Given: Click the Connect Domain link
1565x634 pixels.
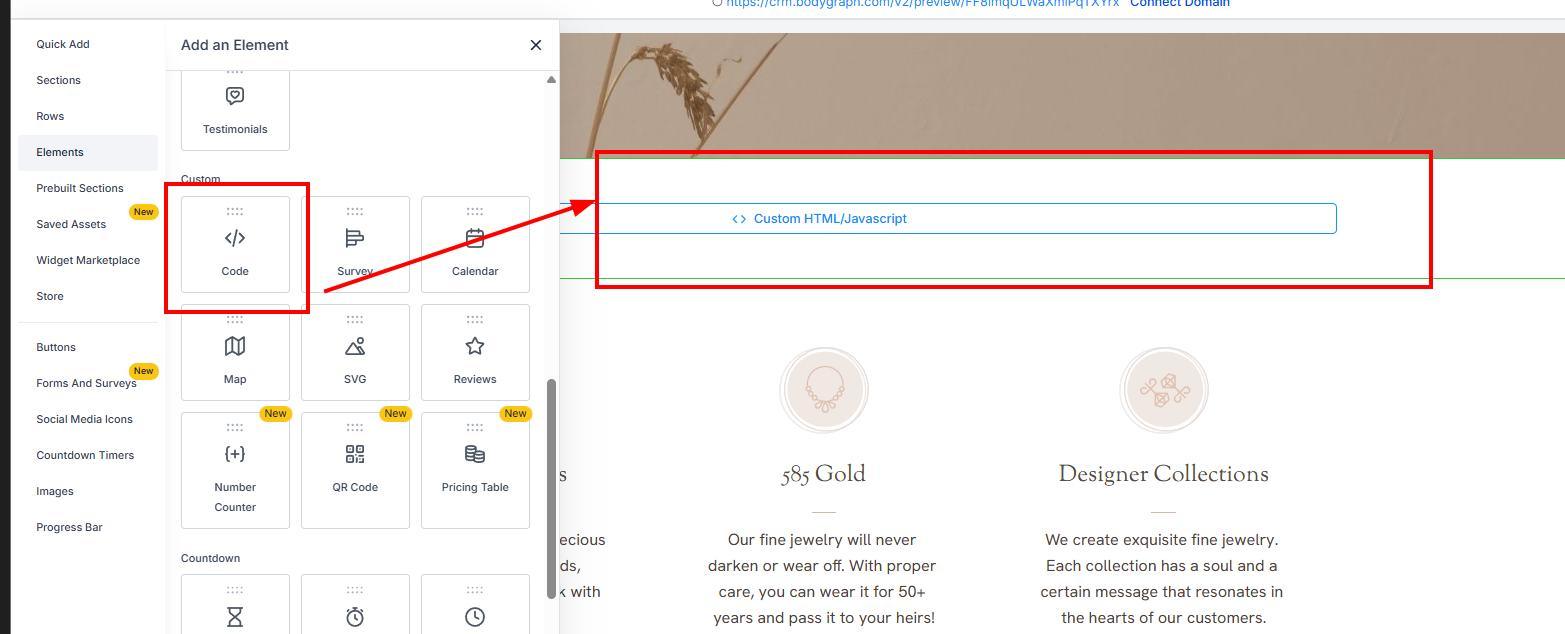Looking at the screenshot, I should click(x=1180, y=4).
